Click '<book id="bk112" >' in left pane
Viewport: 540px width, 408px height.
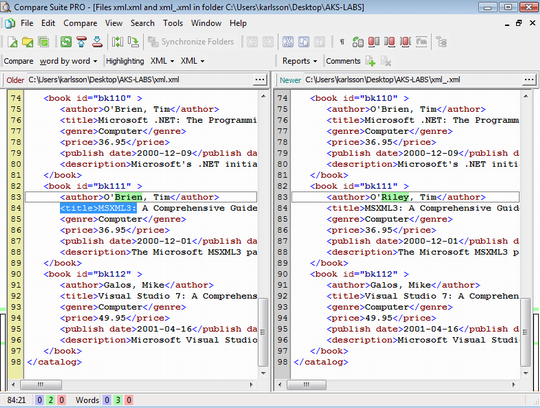(x=93, y=274)
